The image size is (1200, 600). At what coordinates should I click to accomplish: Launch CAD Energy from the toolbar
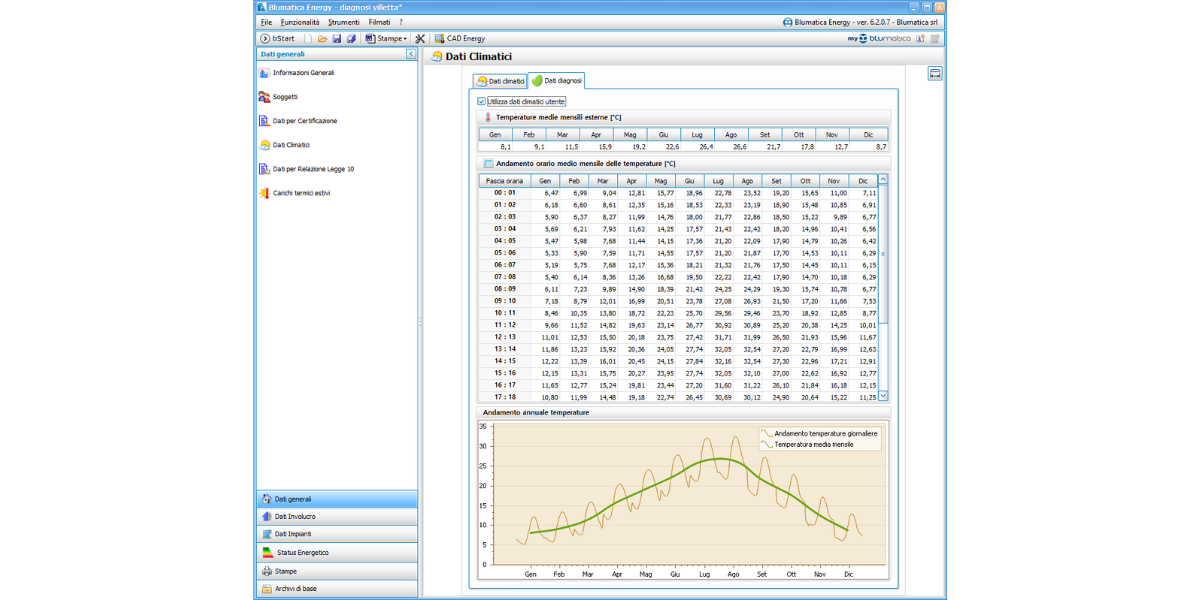point(460,38)
